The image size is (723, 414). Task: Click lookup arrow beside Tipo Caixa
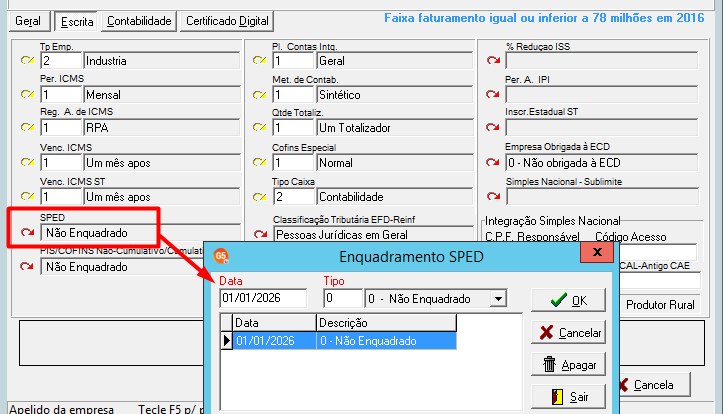pos(260,197)
